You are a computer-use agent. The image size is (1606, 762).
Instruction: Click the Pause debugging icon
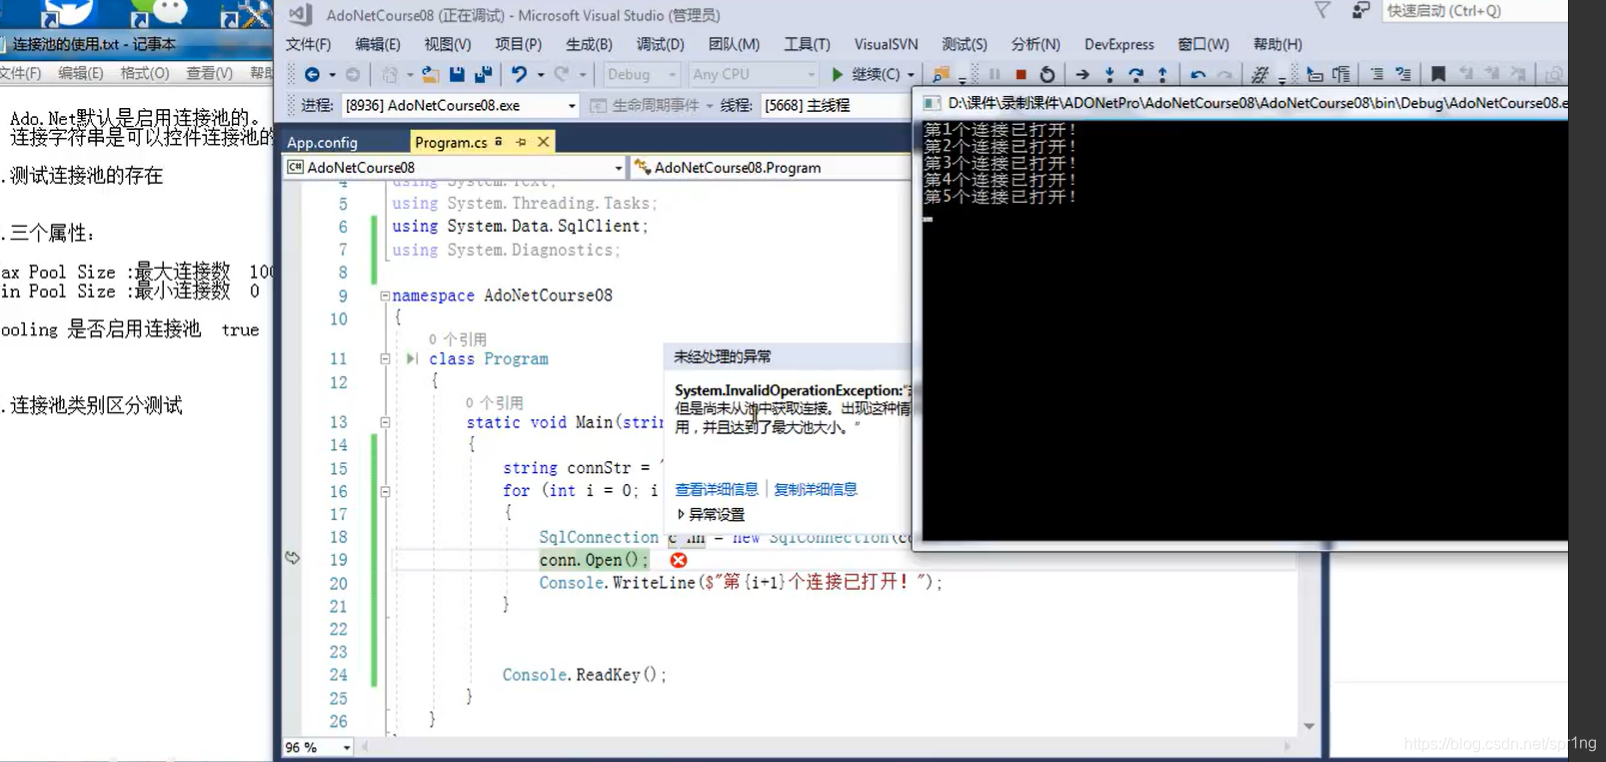(995, 74)
